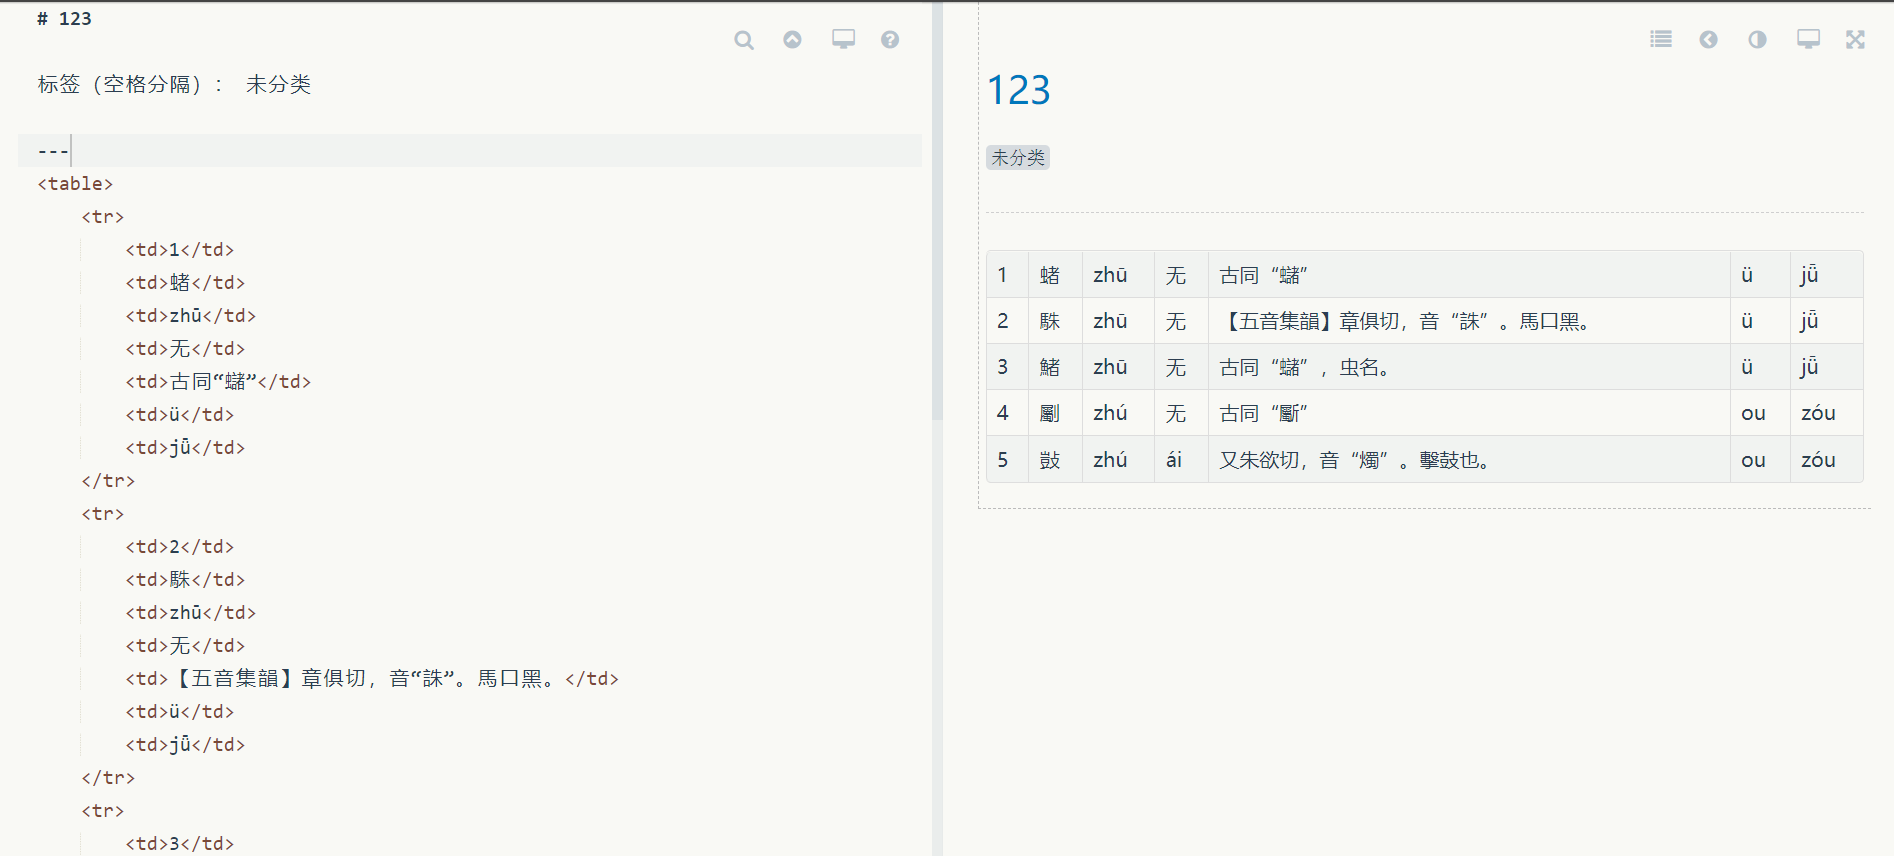Open the search icon in editor toolbar
The image size is (1894, 856).
click(x=744, y=40)
